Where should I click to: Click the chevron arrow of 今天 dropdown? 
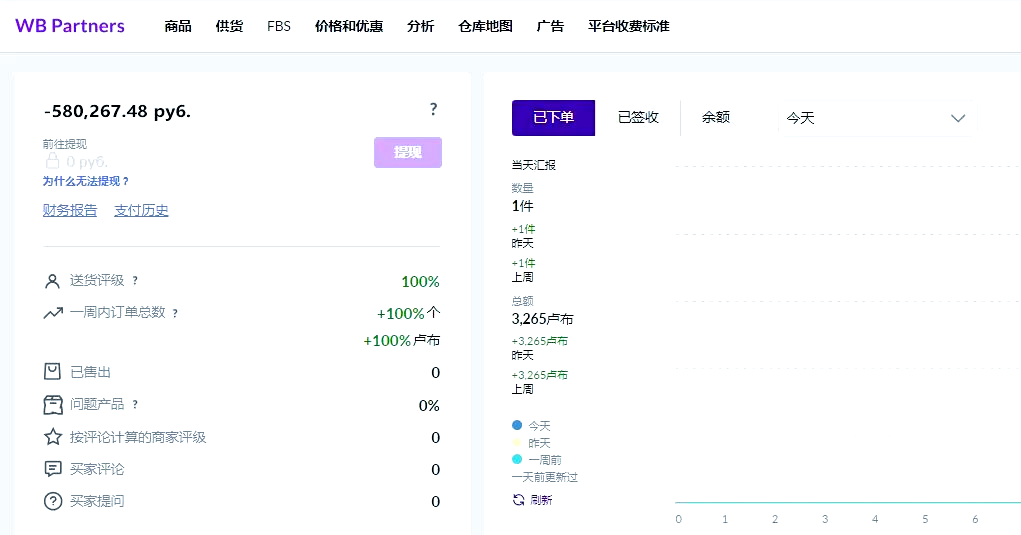coord(958,118)
